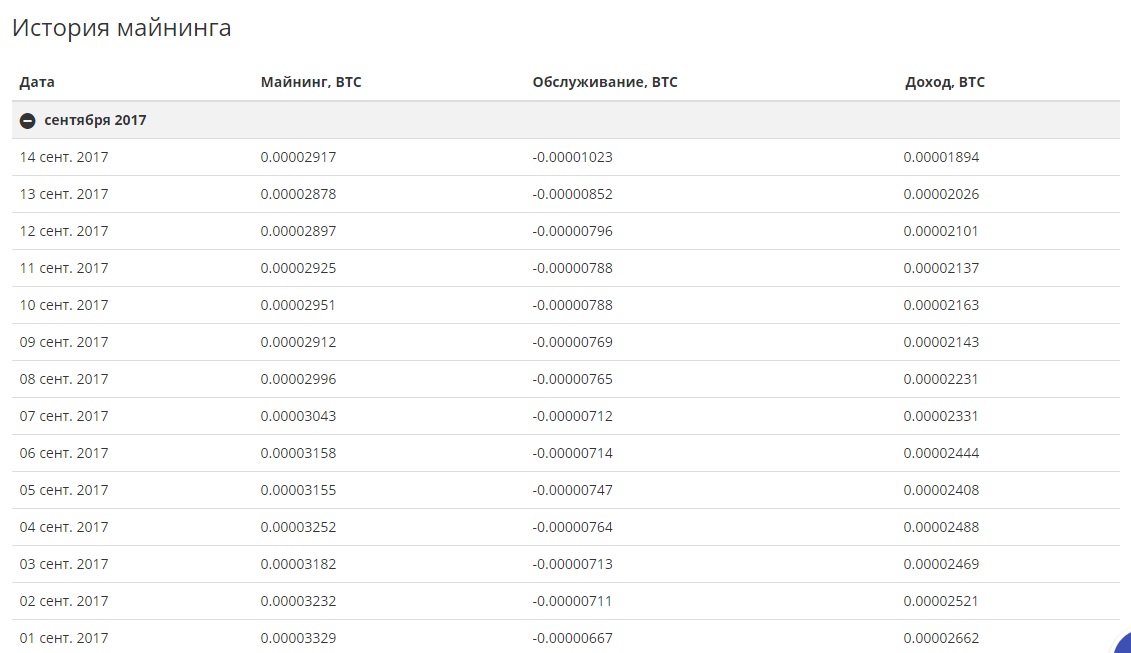Sort by the Майнинг, BTC column header
The width and height of the screenshot is (1131, 653).
click(x=311, y=82)
